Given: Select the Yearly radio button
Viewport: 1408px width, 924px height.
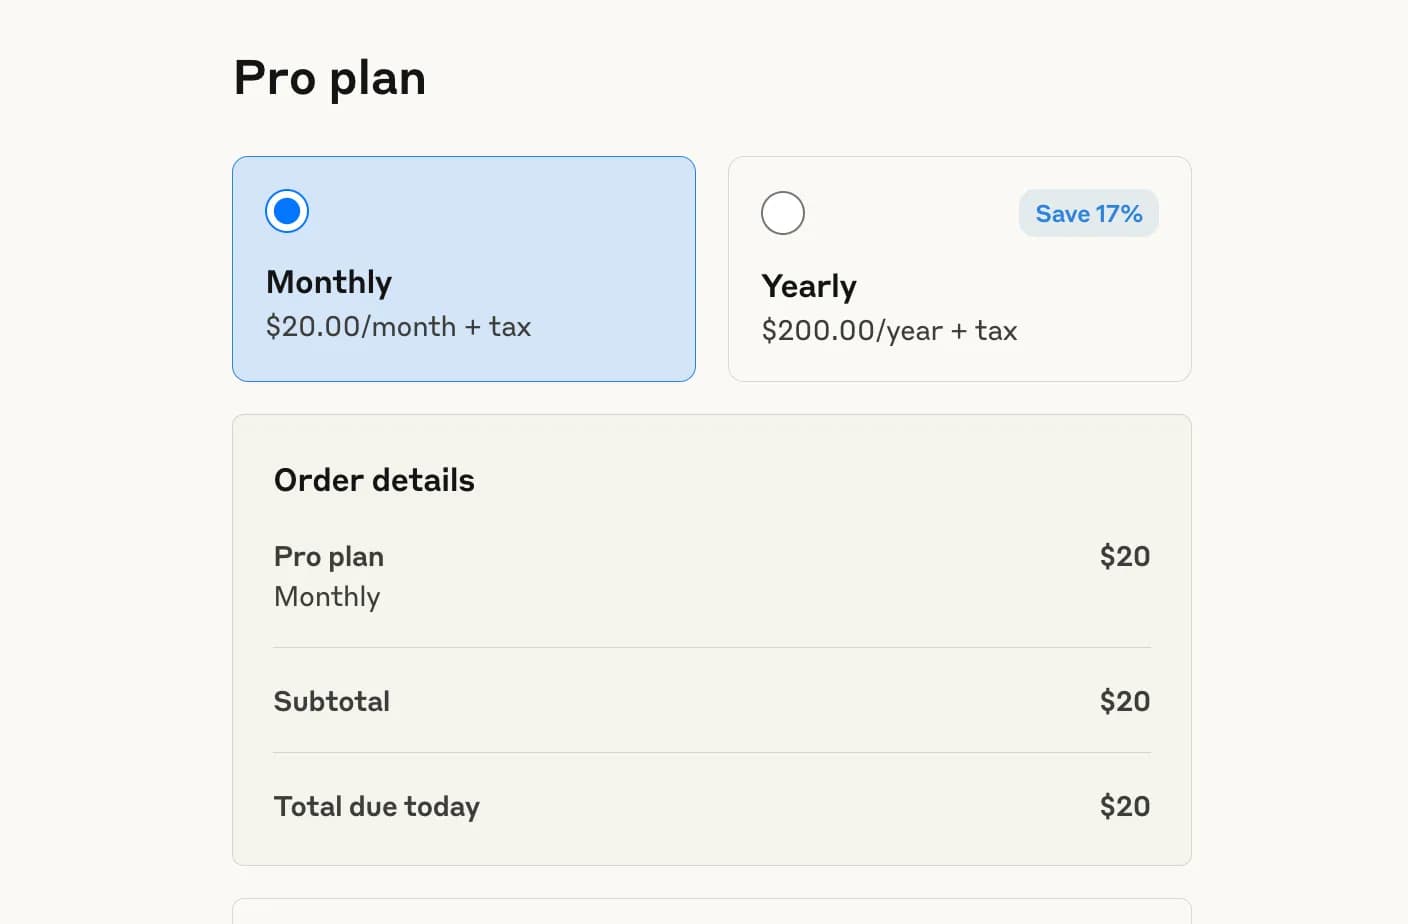Looking at the screenshot, I should click(783, 213).
